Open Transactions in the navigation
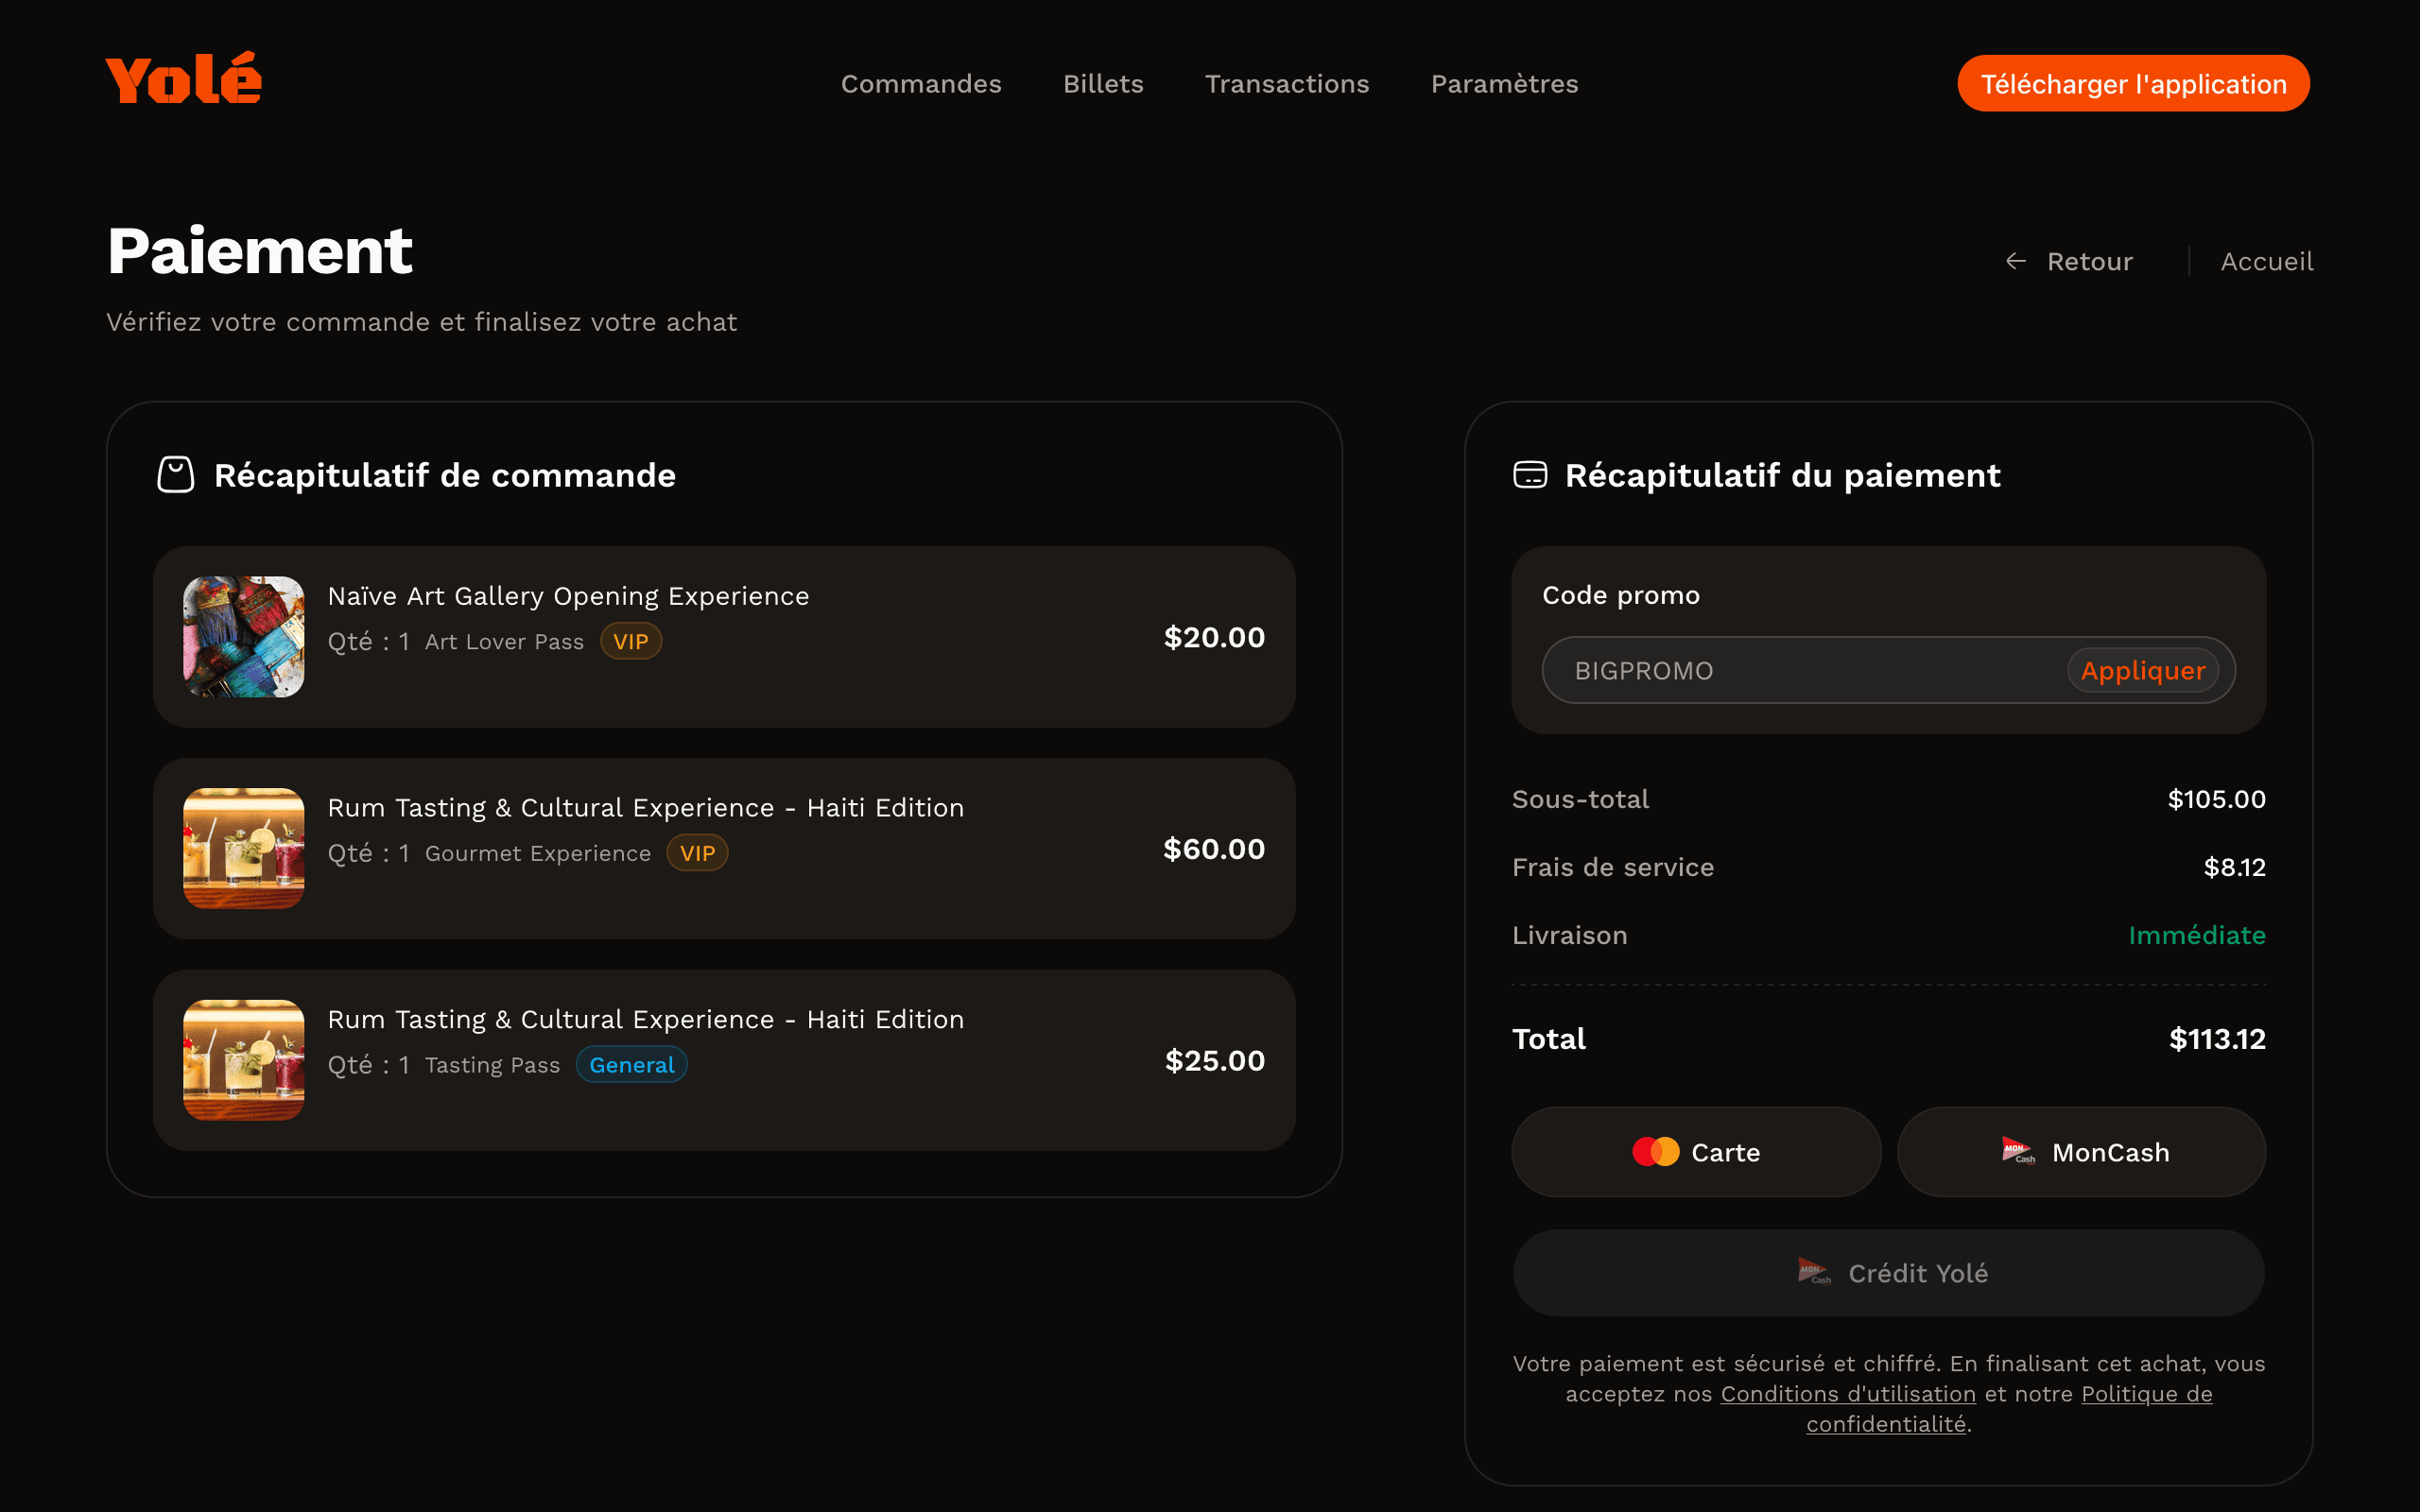Viewport: 2420px width, 1512px height. [1286, 84]
